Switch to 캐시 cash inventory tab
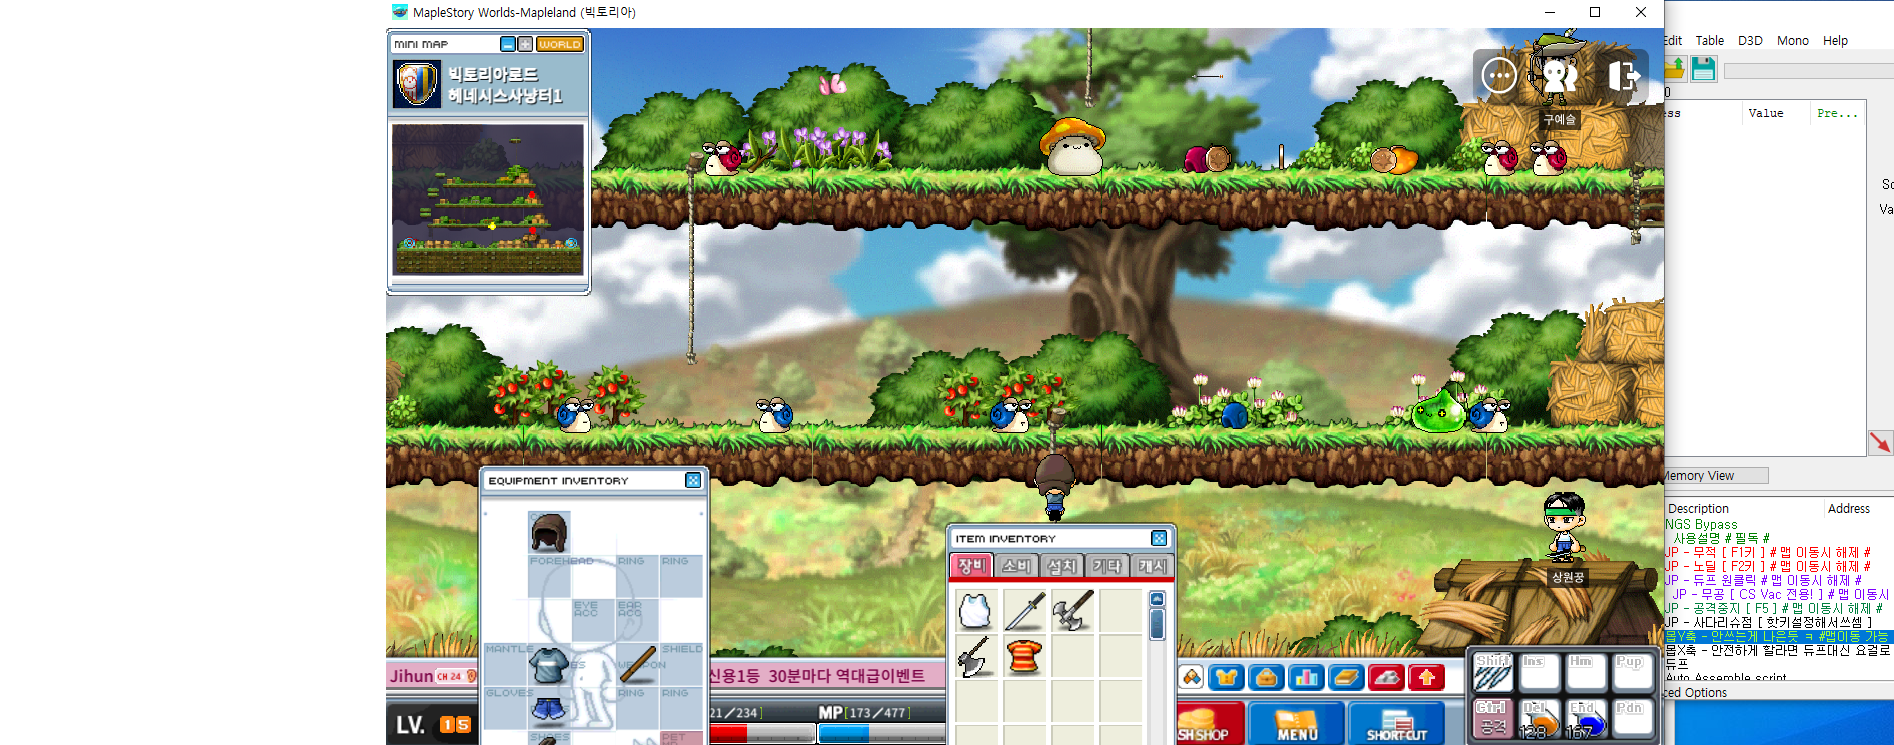This screenshot has height=745, width=1894. 1151,566
